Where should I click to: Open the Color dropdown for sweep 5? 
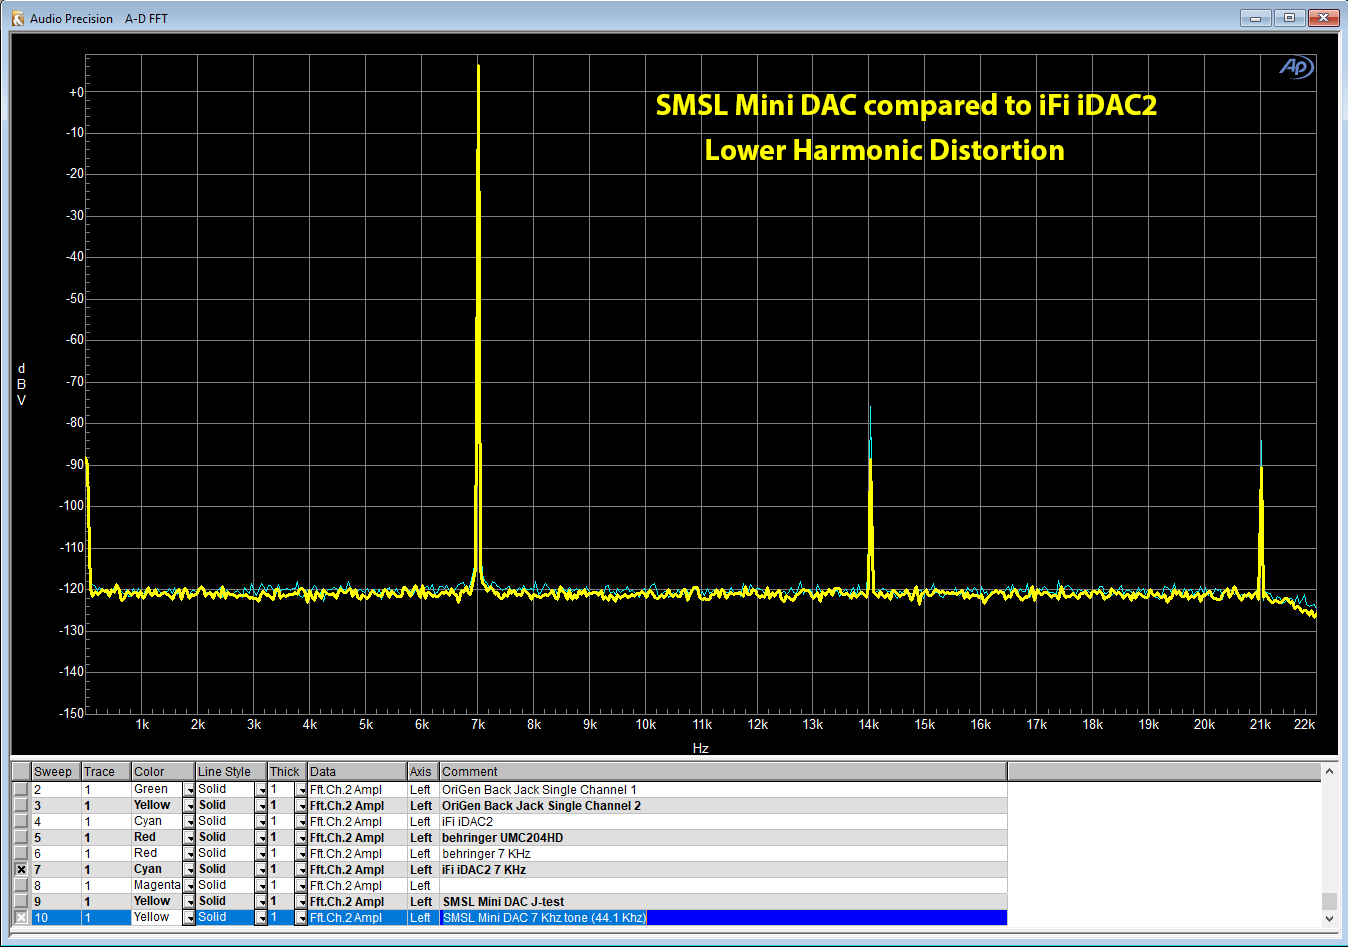click(x=189, y=838)
